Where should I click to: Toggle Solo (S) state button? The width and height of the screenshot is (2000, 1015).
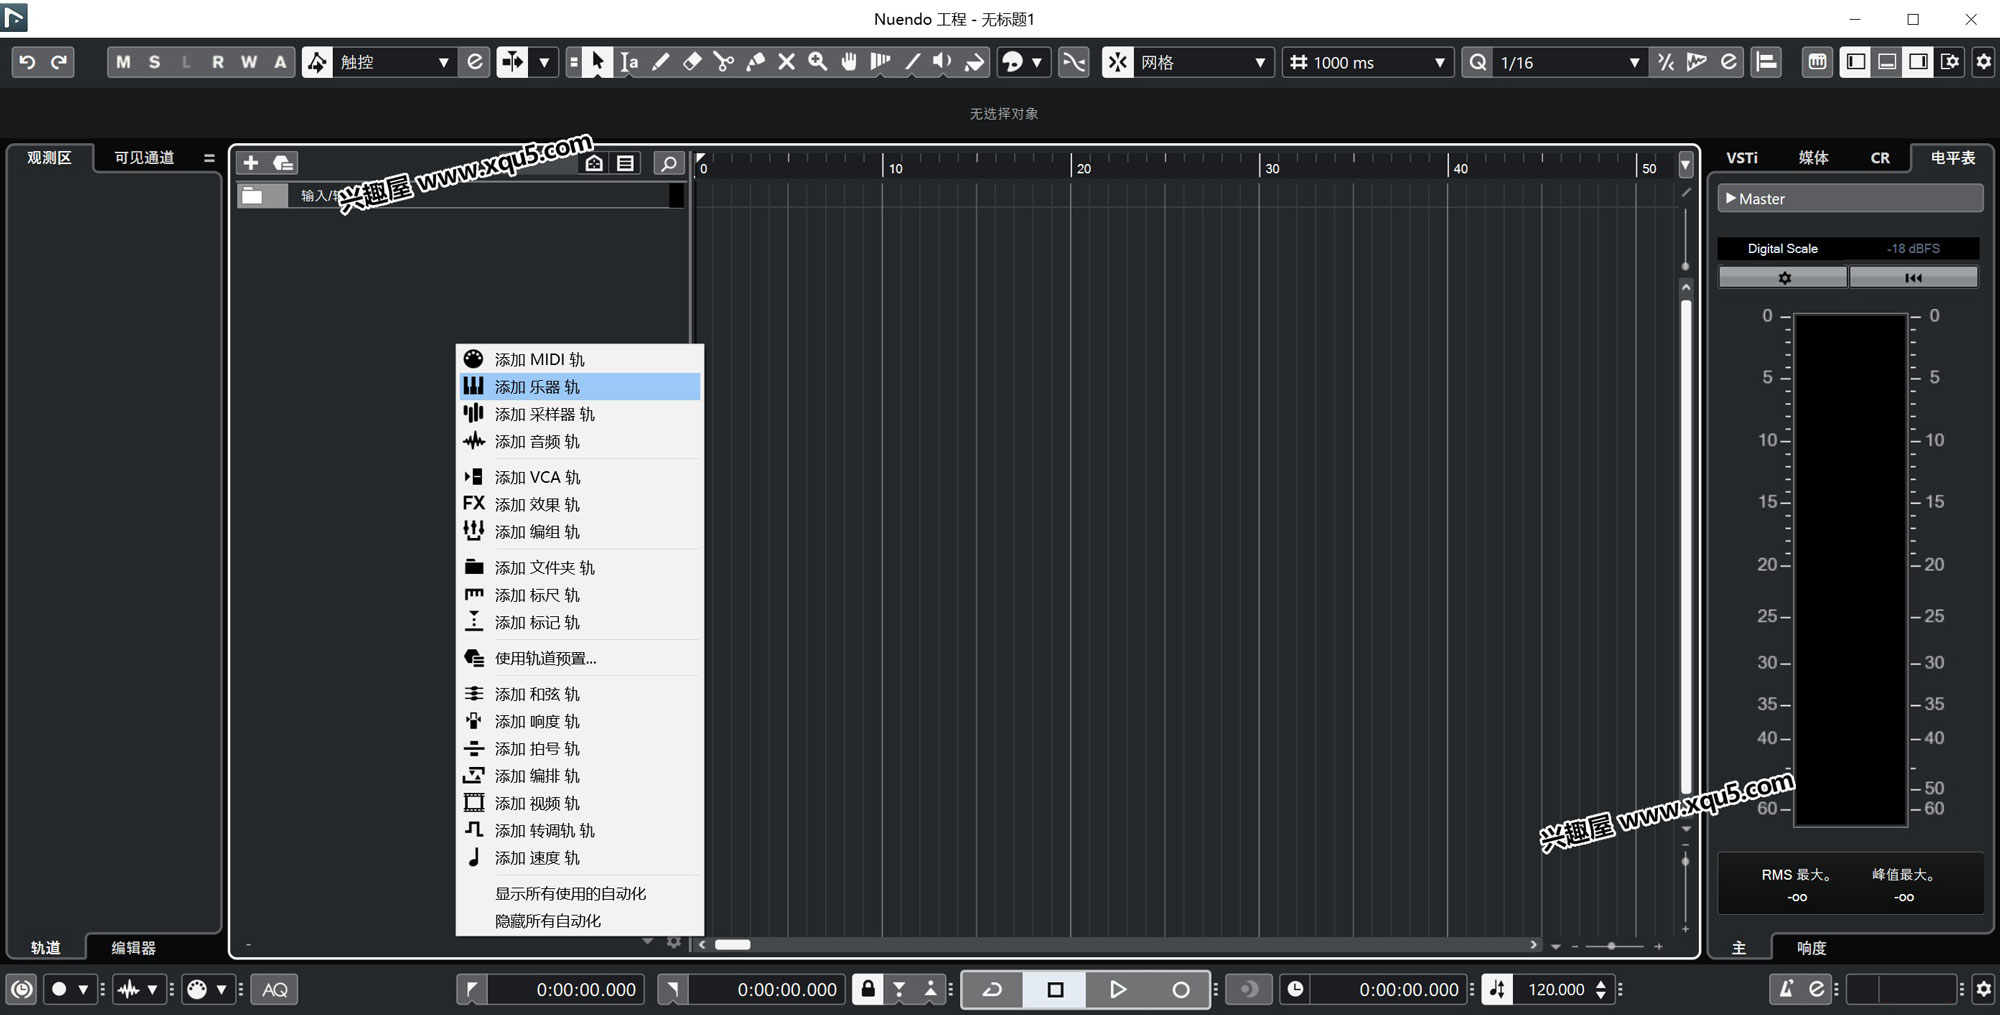click(154, 62)
